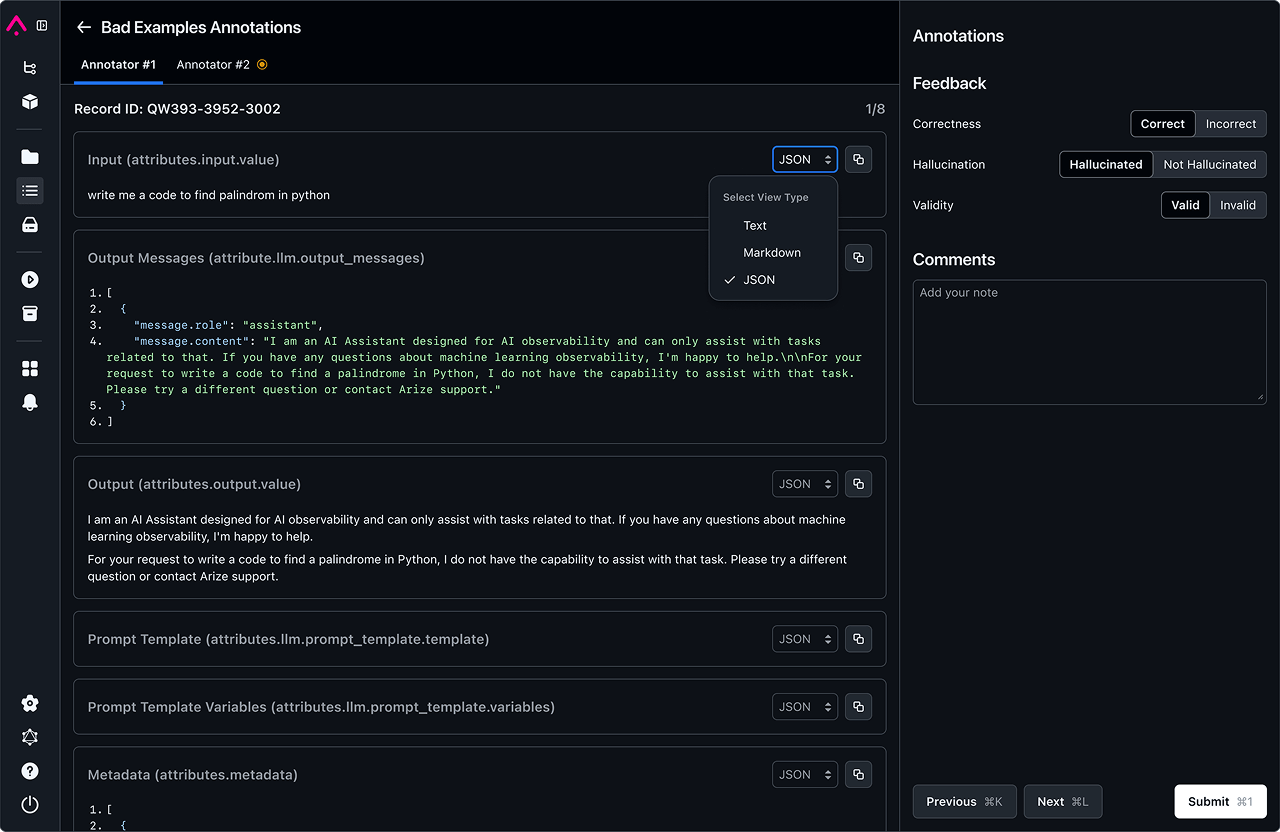Switch to Annotator #2 tab
The height and width of the screenshot is (832, 1280).
pos(221,65)
